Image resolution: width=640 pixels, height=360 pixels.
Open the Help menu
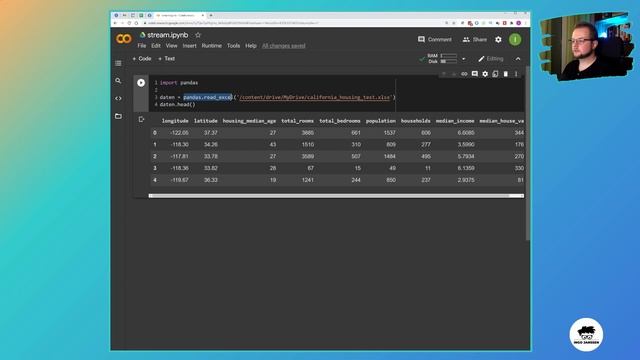click(251, 46)
